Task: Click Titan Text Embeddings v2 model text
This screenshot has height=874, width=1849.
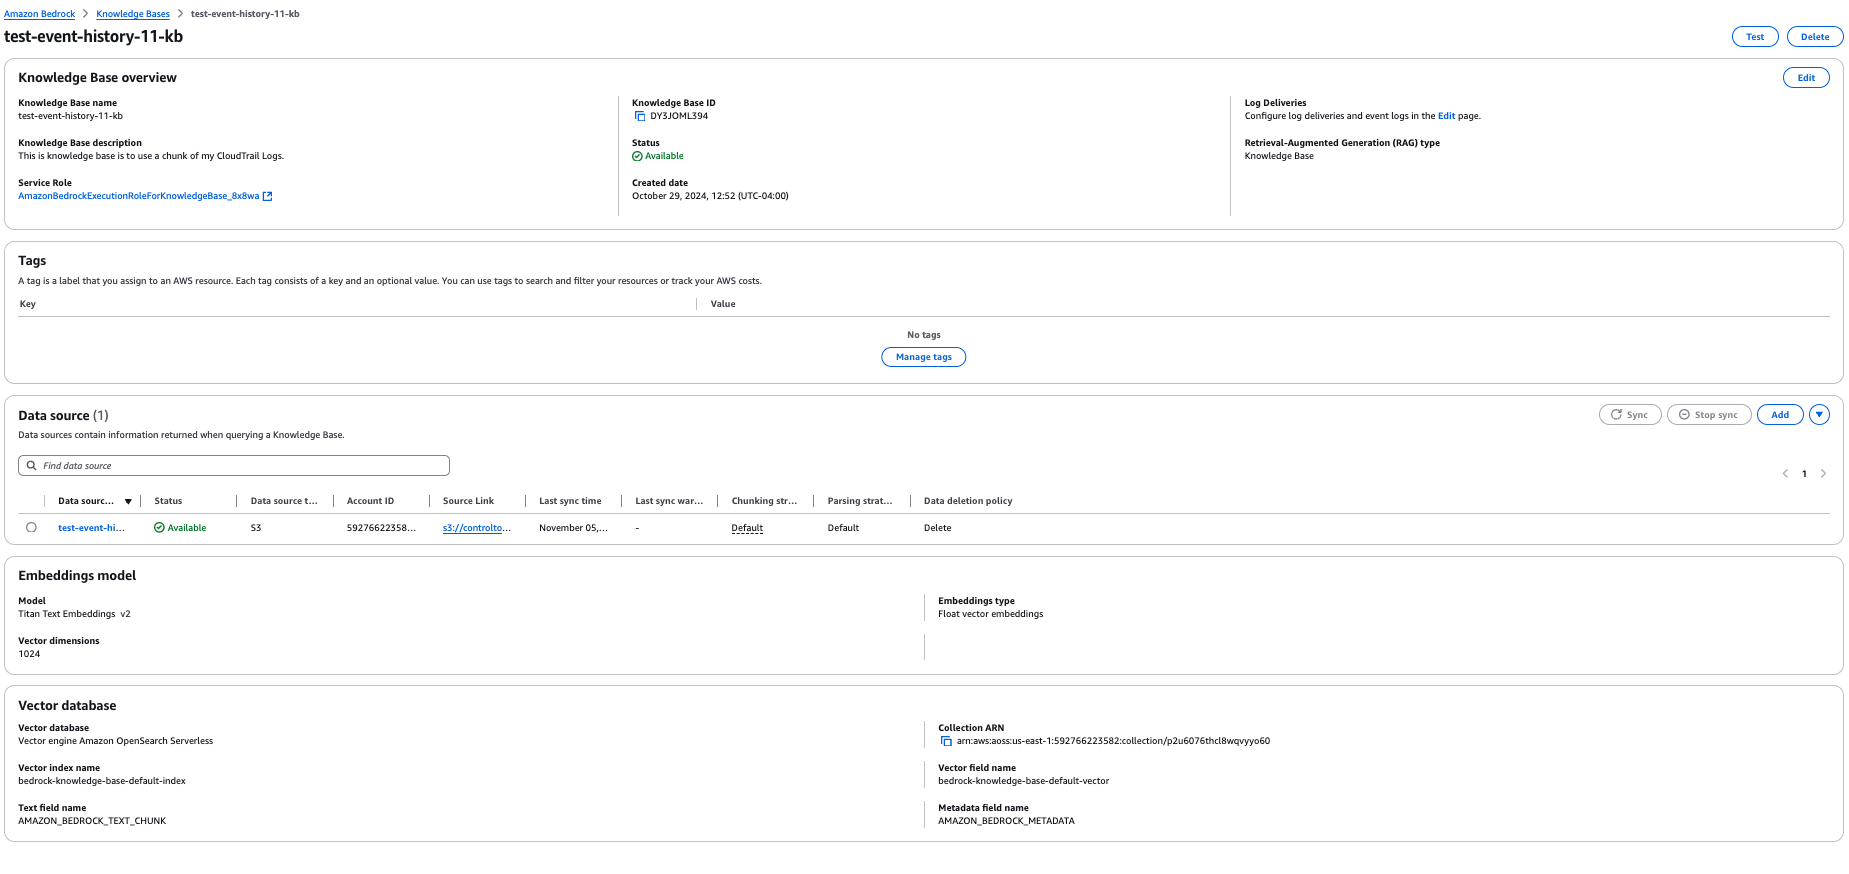Action: pyautogui.click(x=74, y=614)
